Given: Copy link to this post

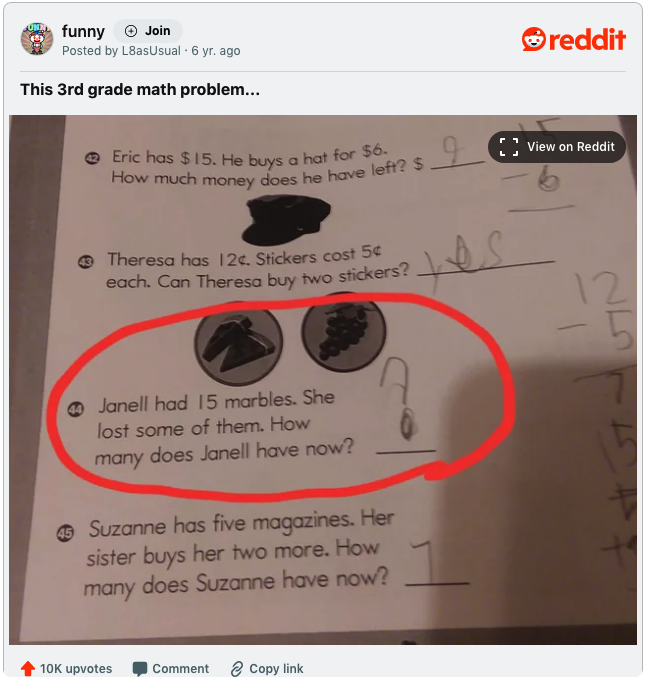Looking at the screenshot, I should coord(267,668).
